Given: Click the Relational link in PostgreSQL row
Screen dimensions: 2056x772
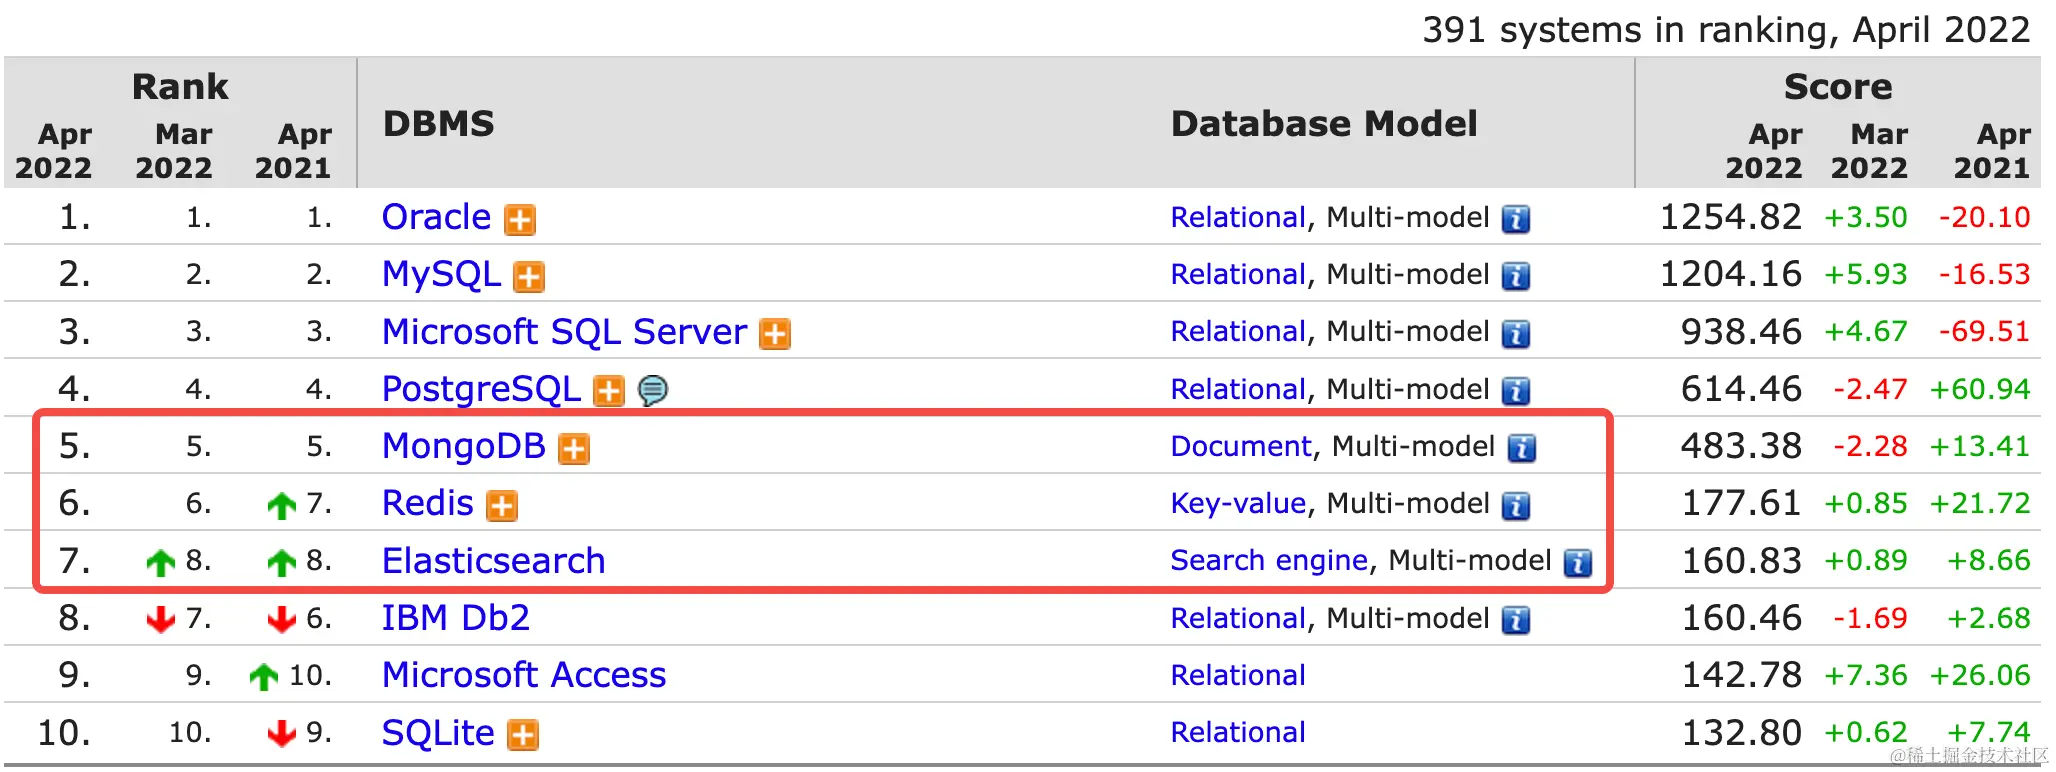Looking at the screenshot, I should tap(1238, 389).
